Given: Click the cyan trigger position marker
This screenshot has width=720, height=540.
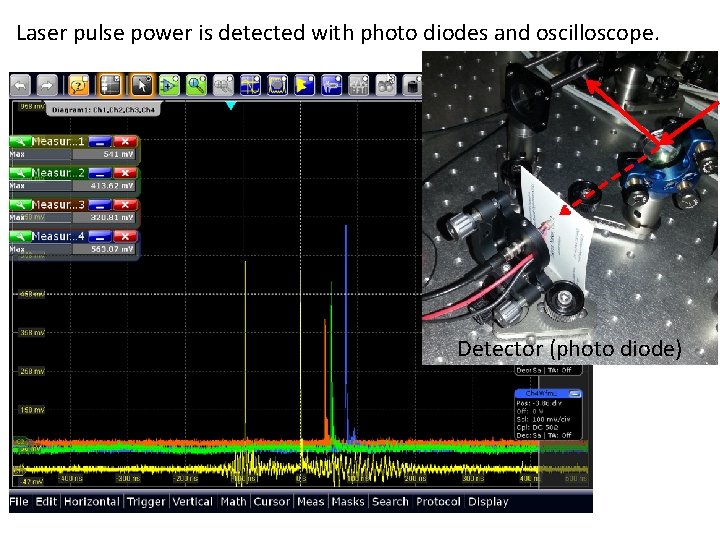Looking at the screenshot, I should [231, 106].
